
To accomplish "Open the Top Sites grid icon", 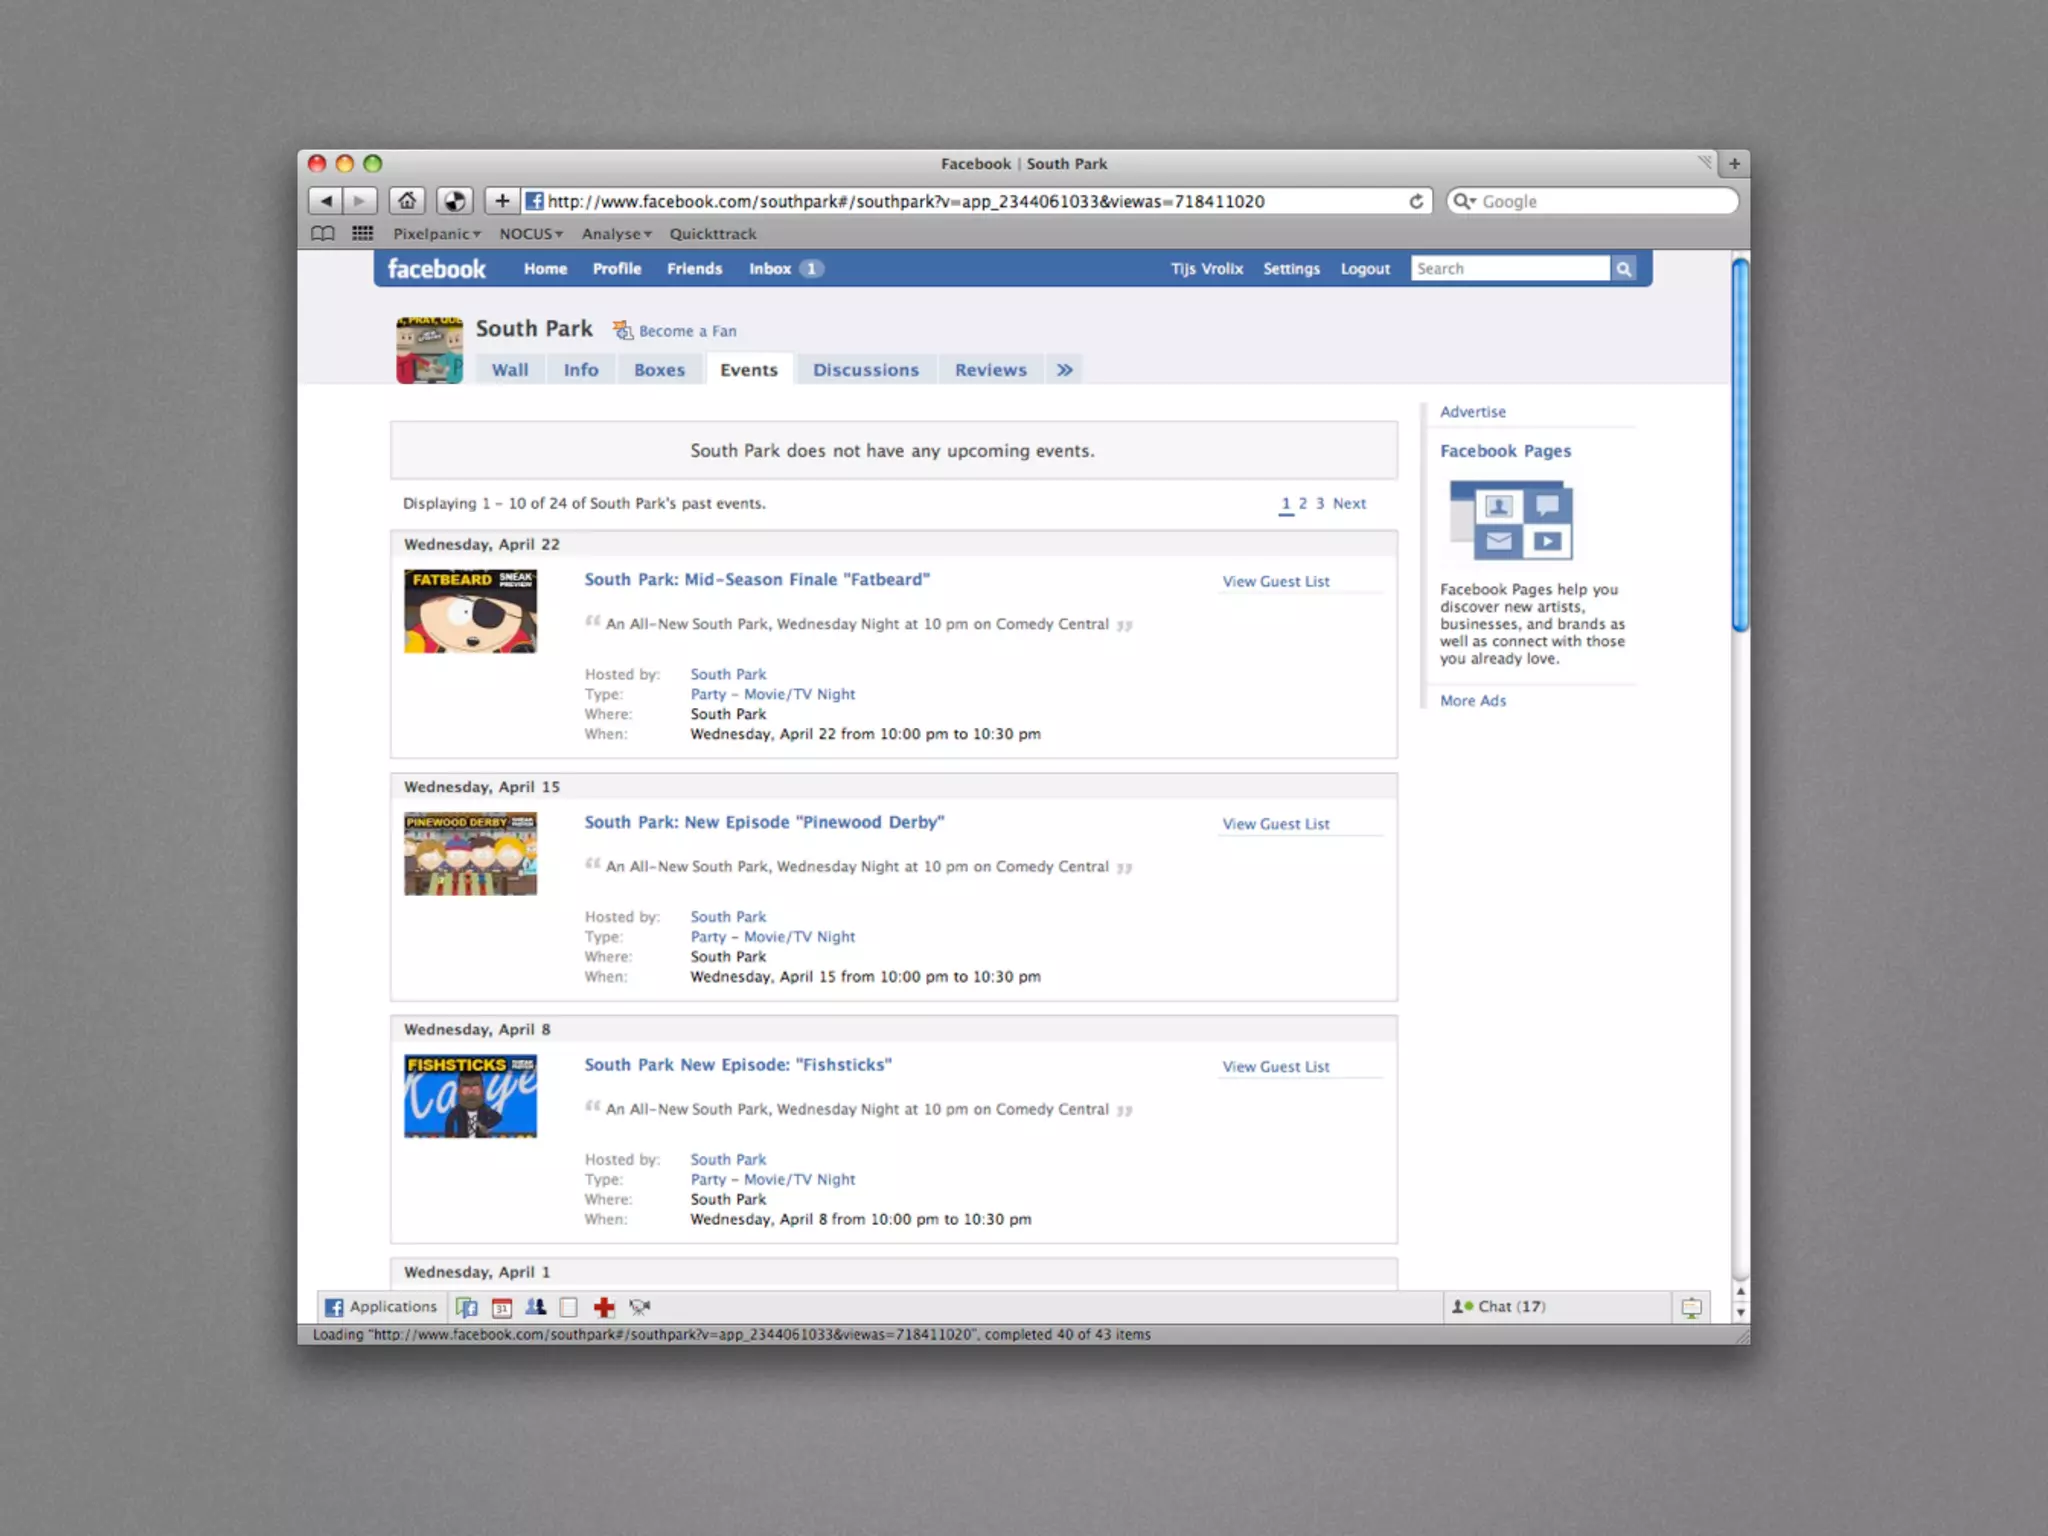I will click(x=362, y=233).
